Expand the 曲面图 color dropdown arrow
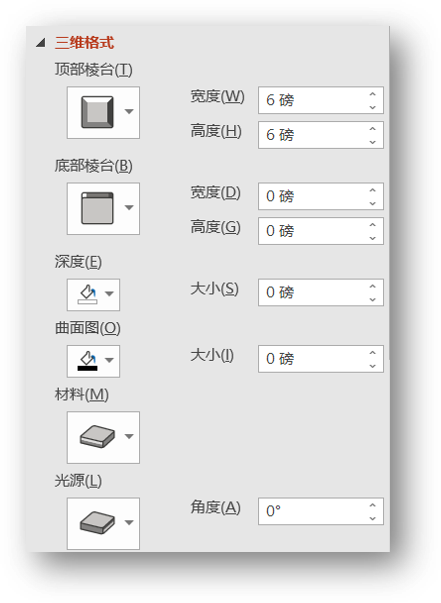Screen dimensions: 441x603 tap(110, 360)
